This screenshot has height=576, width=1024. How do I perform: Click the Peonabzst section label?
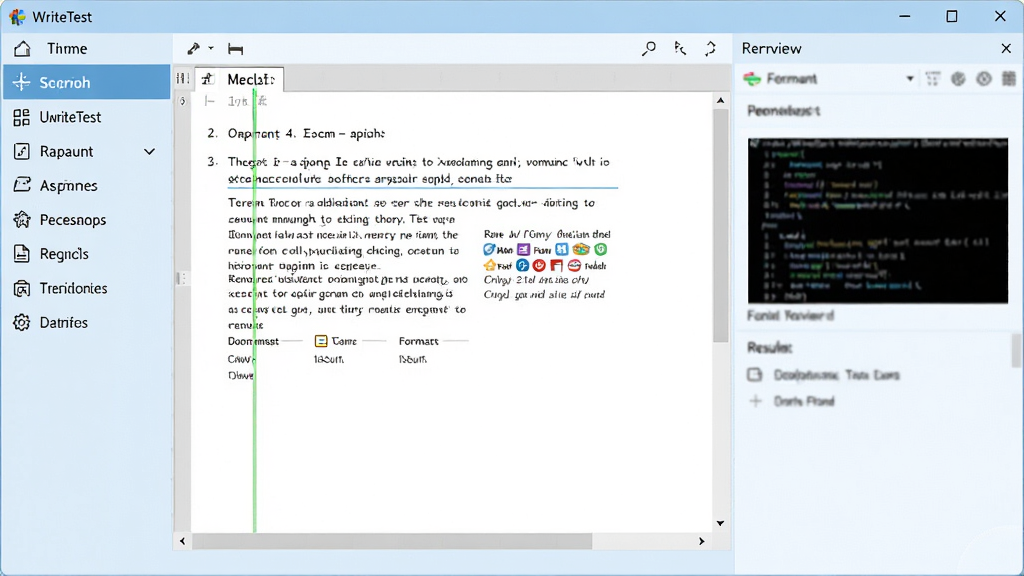(x=784, y=111)
